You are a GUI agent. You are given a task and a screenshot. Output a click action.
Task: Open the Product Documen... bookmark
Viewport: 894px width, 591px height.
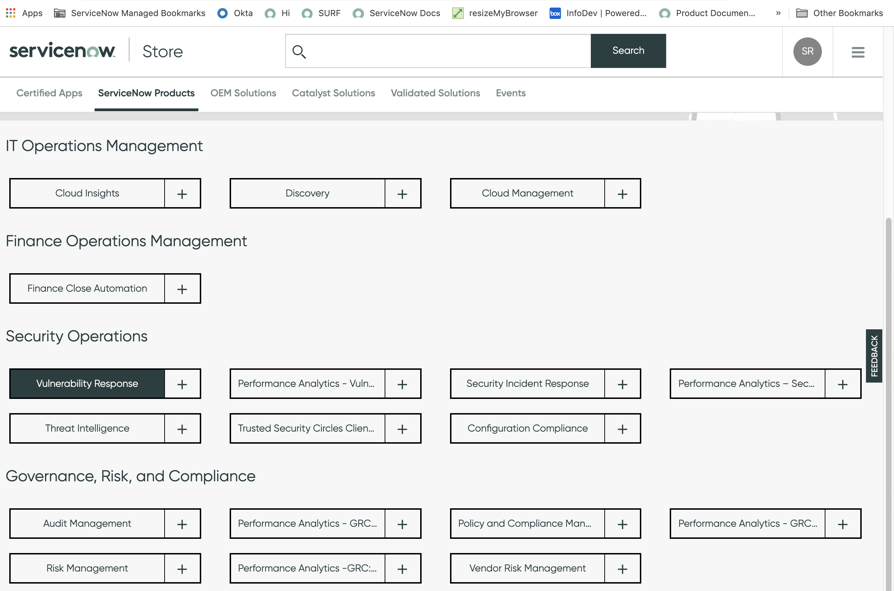pos(707,13)
